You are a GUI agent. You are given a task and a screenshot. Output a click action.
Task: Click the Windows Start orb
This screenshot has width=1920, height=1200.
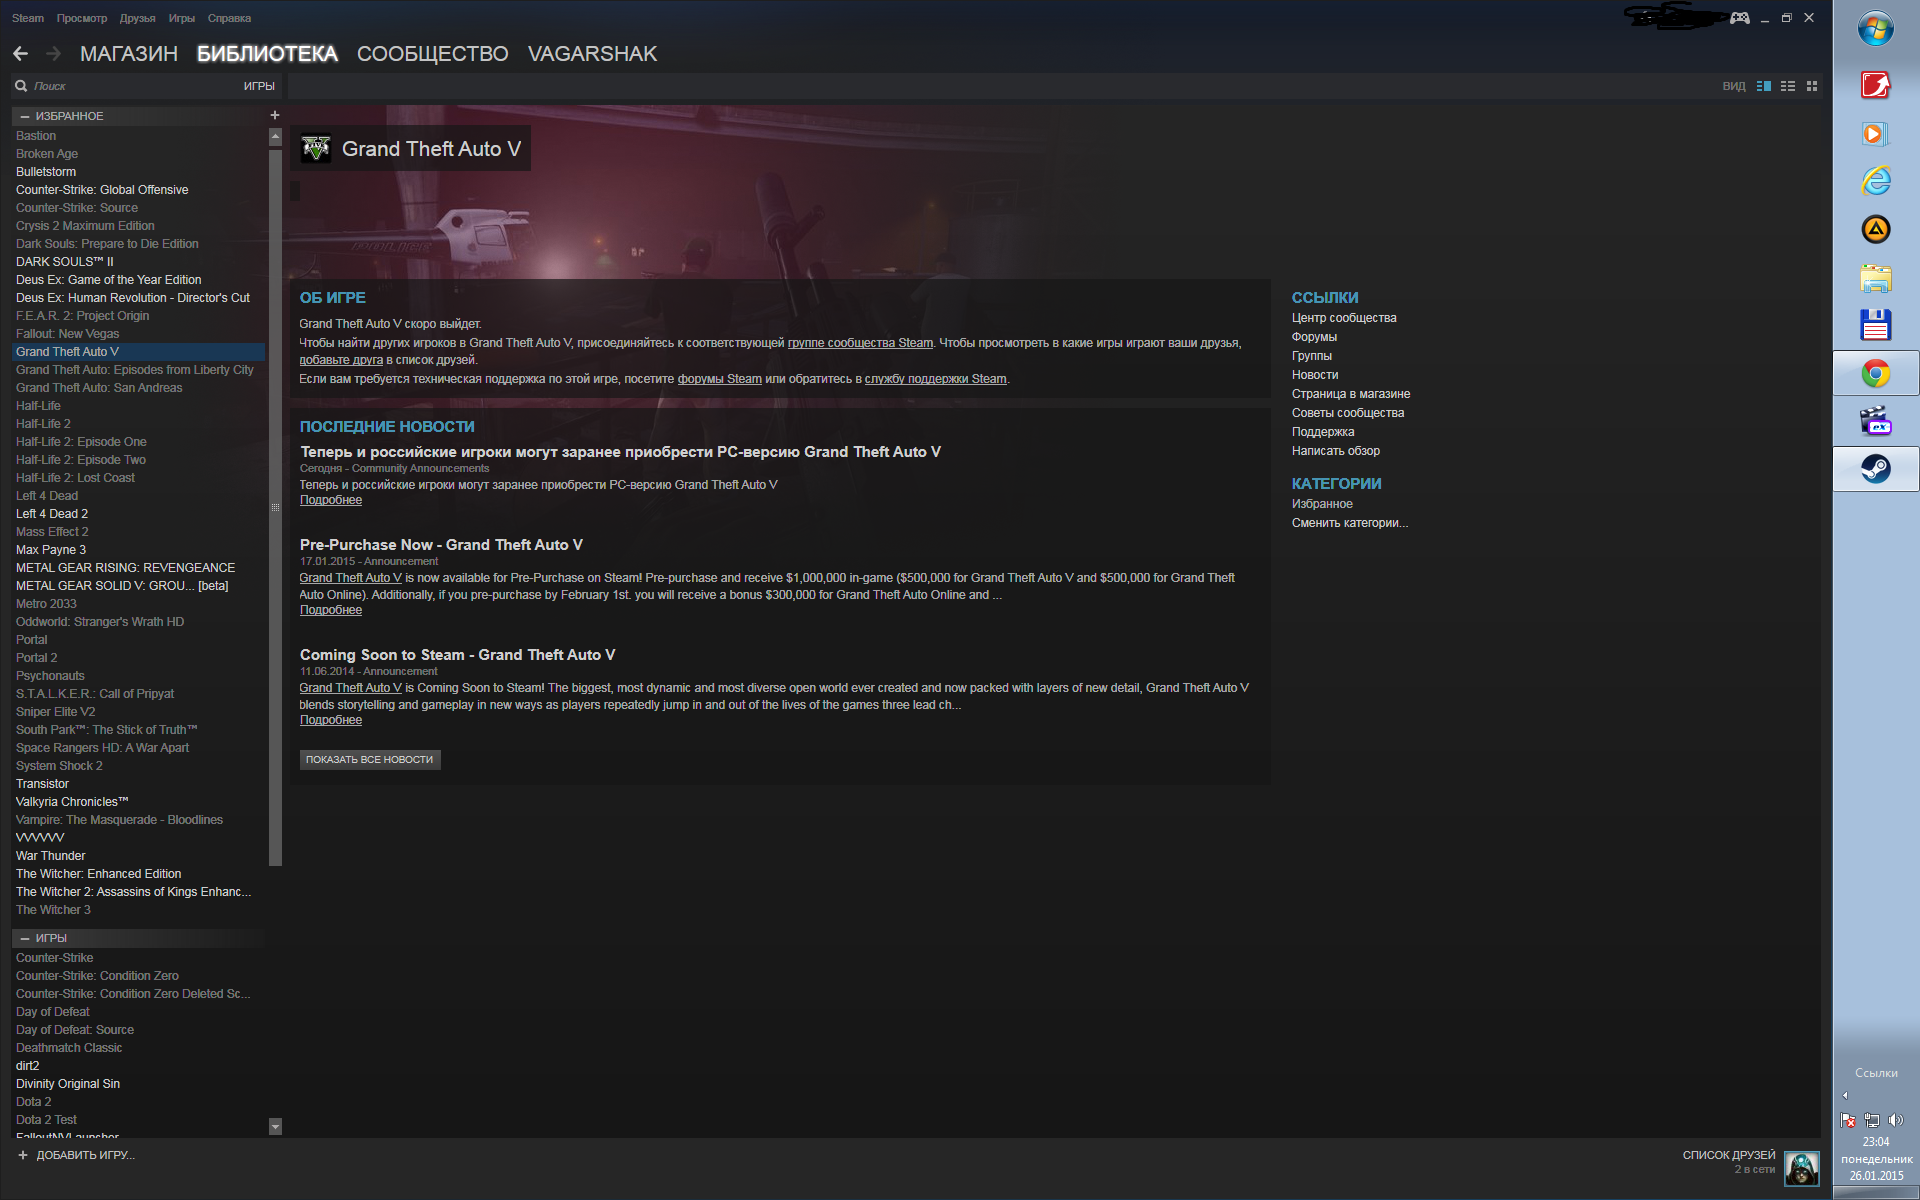click(x=1875, y=29)
